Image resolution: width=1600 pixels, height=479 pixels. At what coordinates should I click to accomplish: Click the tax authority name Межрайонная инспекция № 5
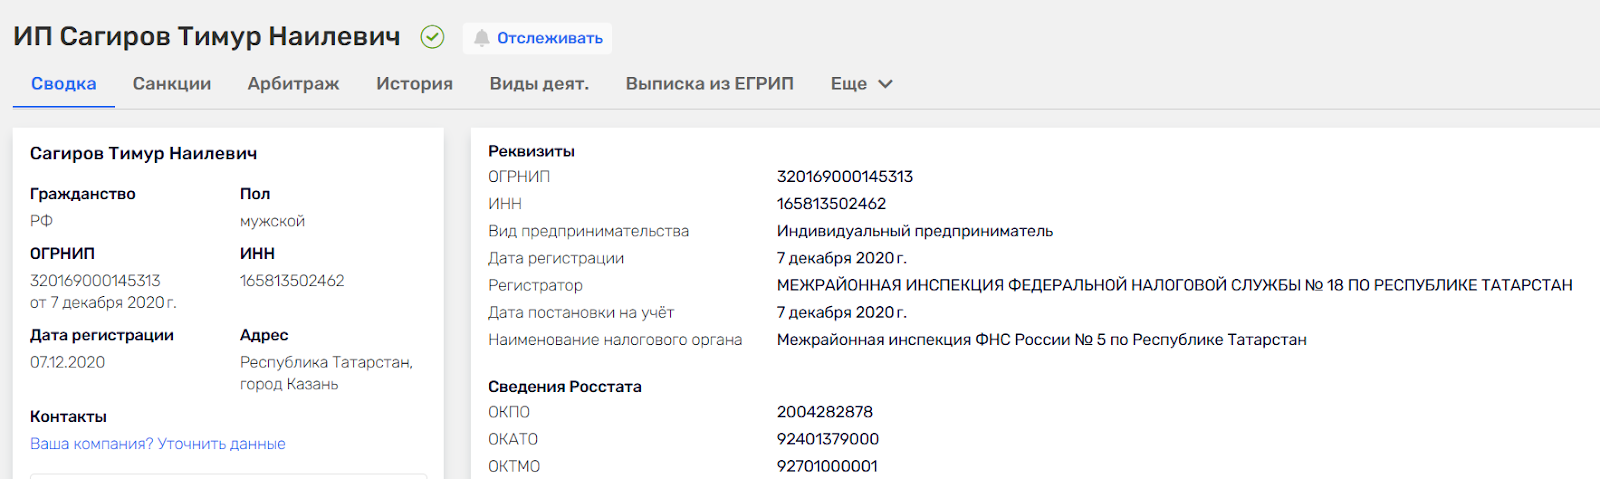1041,340
